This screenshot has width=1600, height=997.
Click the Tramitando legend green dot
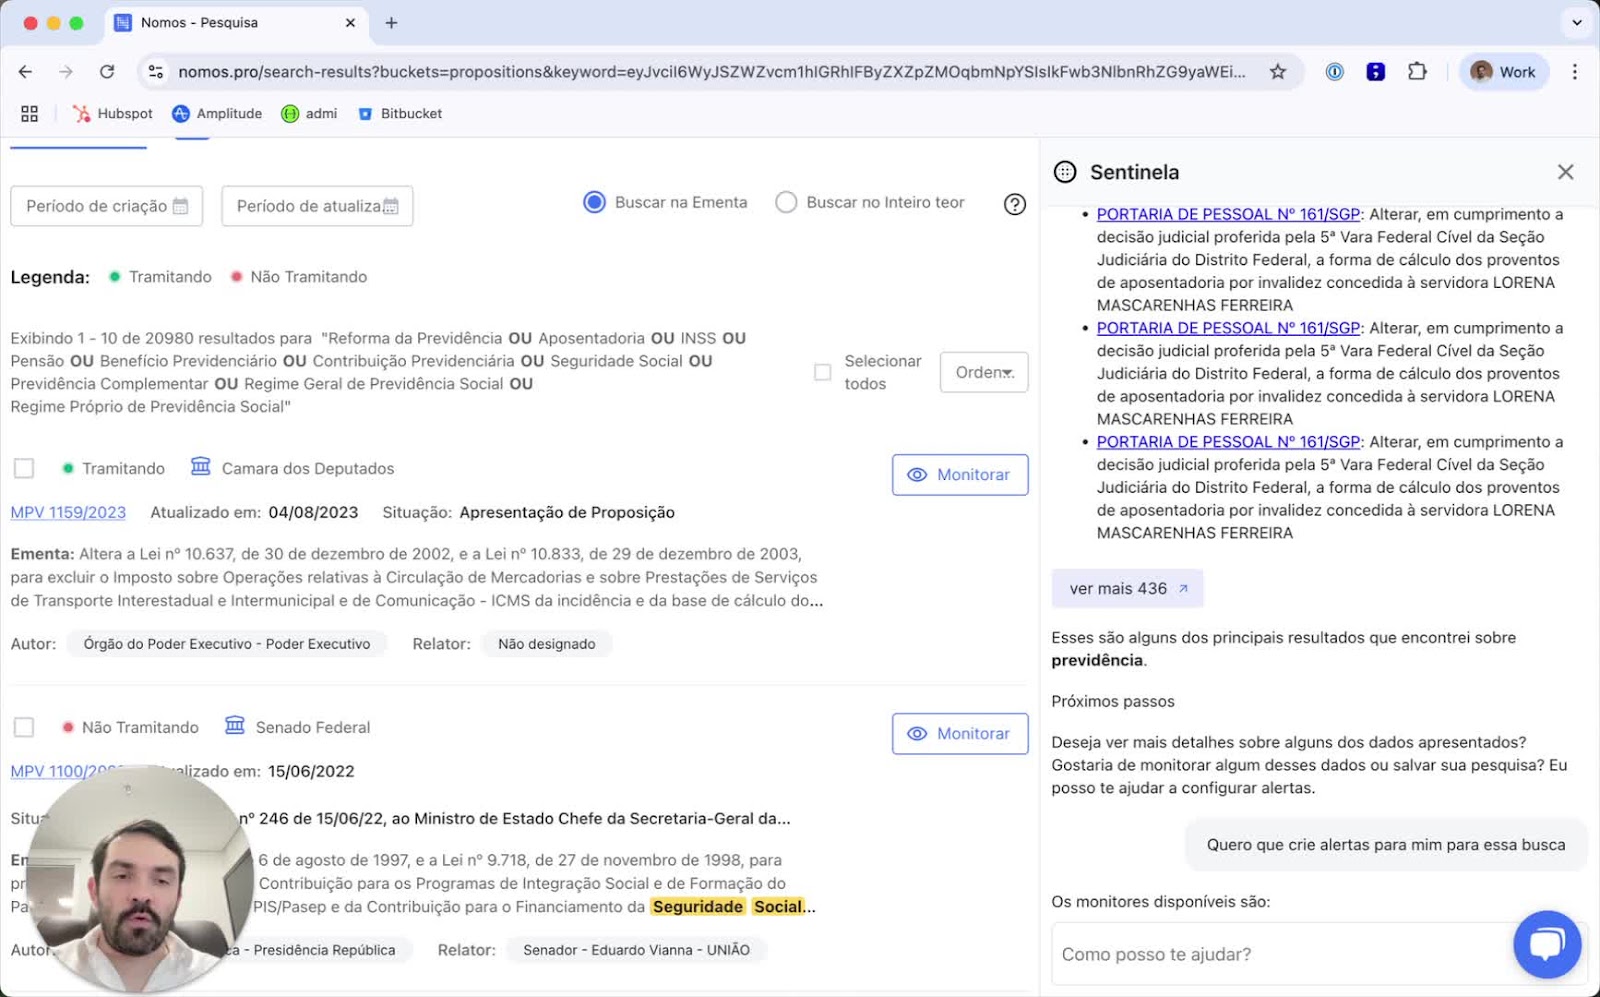[x=115, y=277]
